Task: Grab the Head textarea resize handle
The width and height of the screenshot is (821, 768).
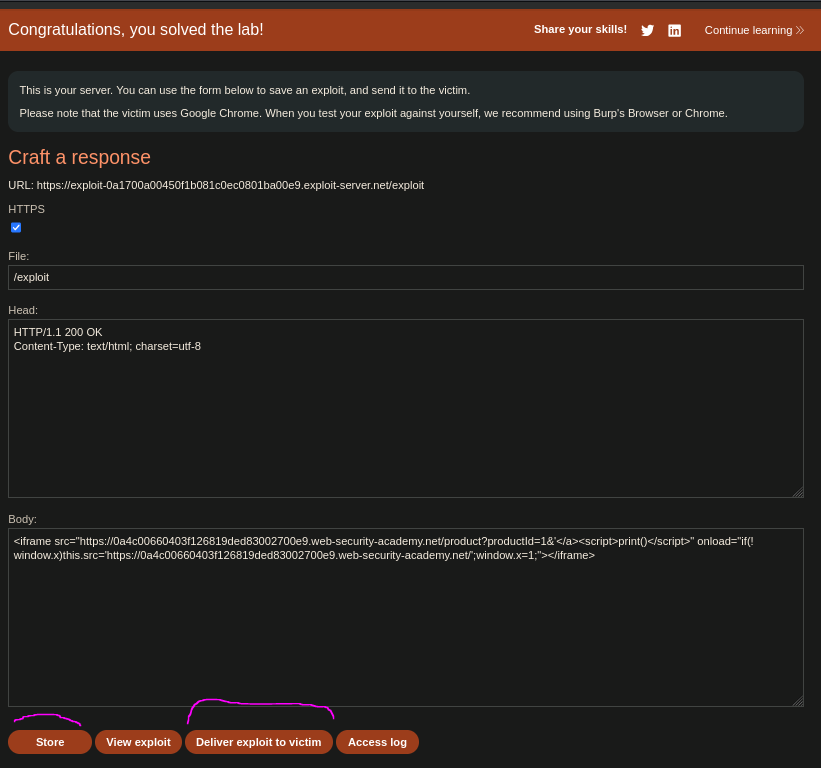Action: [x=798, y=492]
